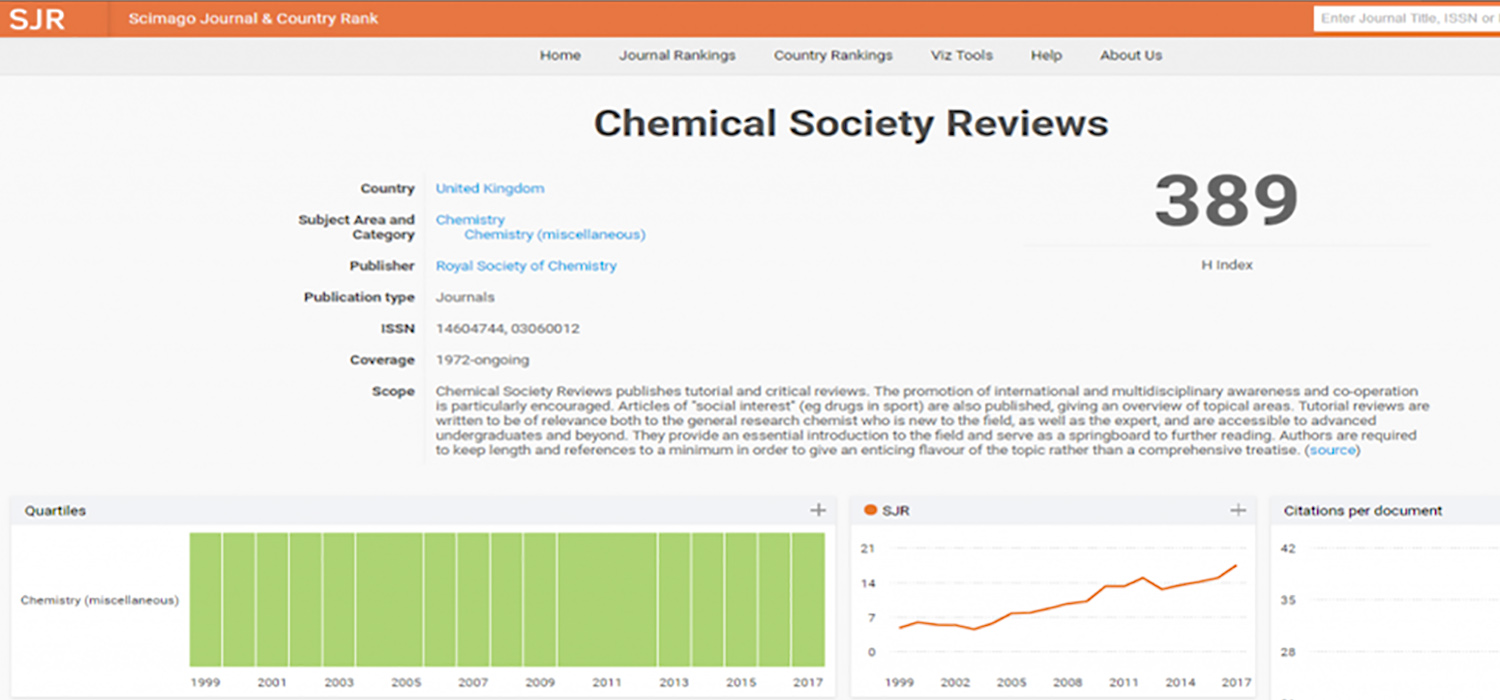The height and width of the screenshot is (700, 1500).
Task: Open the Chemistry (miscellaneous) category link
Action: pos(555,235)
